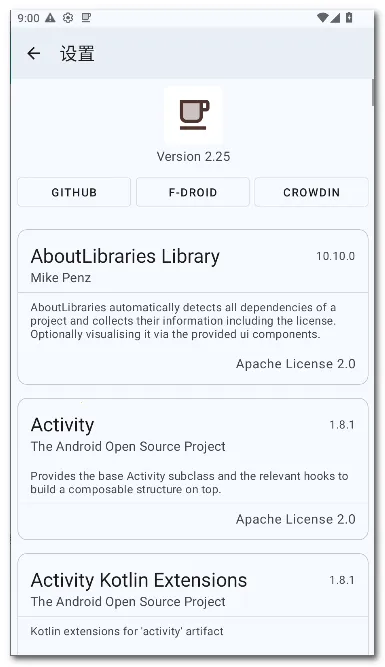Click the vertical scrollbar handle
This screenshot has height=667, width=385.
tap(373, 92)
